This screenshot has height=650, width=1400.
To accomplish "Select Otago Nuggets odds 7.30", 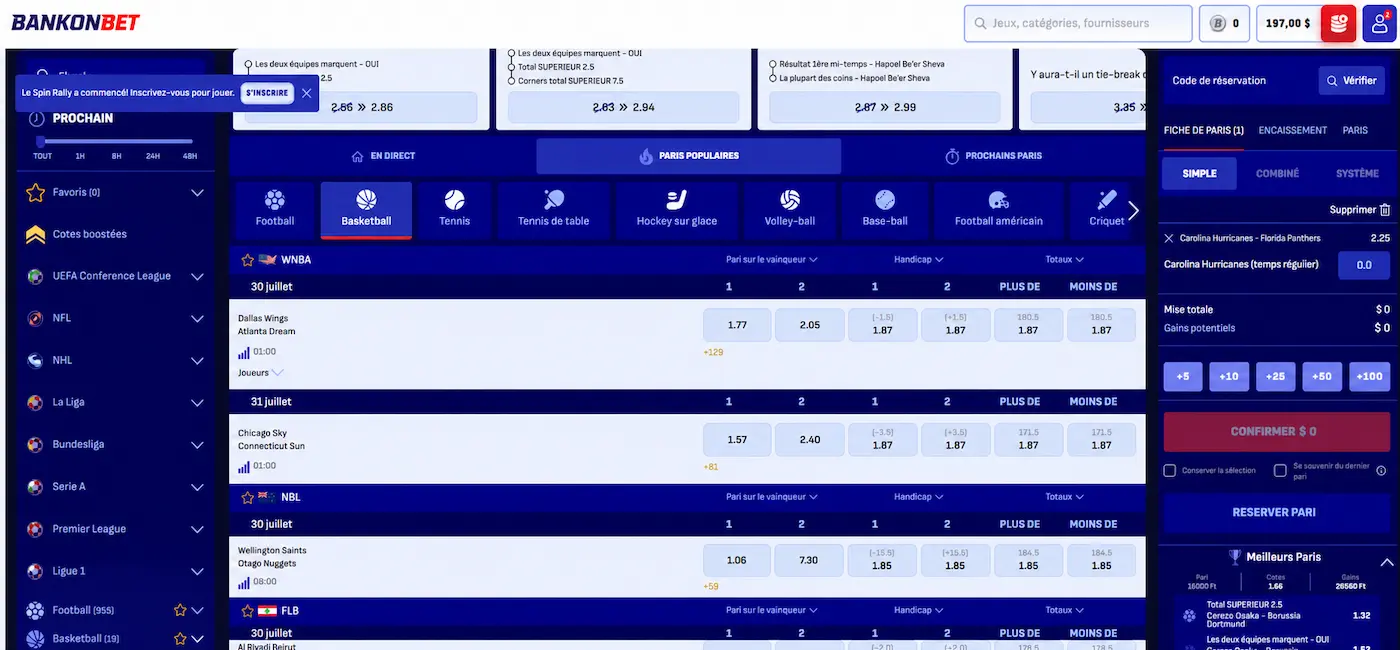I will click(x=810, y=561).
